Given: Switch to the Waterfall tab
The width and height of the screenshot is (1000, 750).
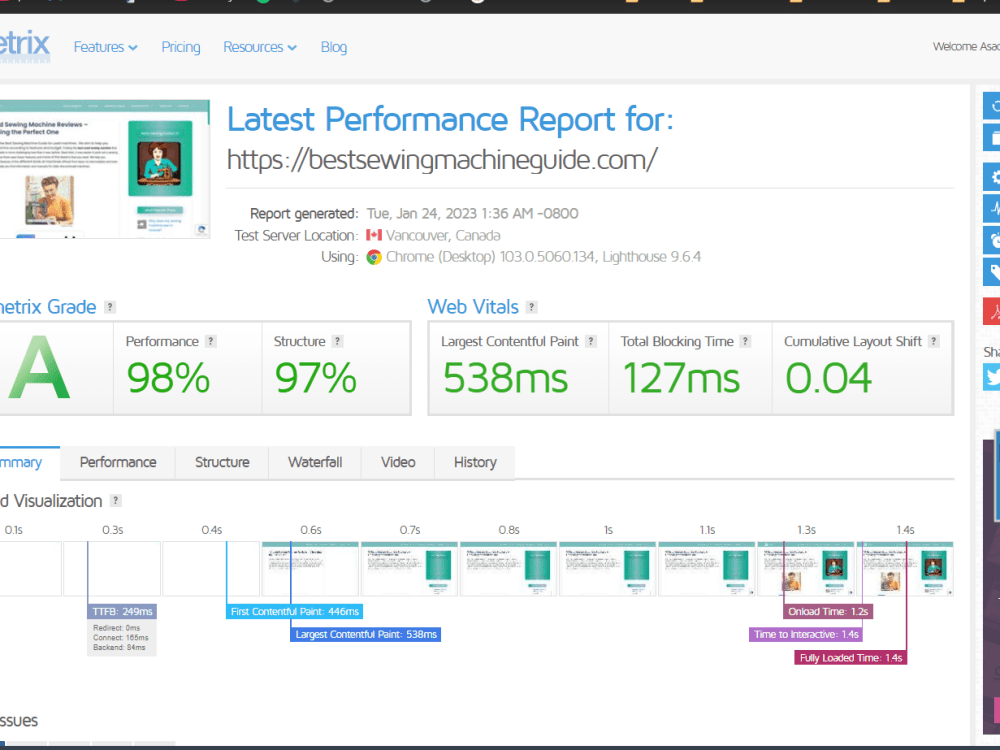Looking at the screenshot, I should 315,462.
